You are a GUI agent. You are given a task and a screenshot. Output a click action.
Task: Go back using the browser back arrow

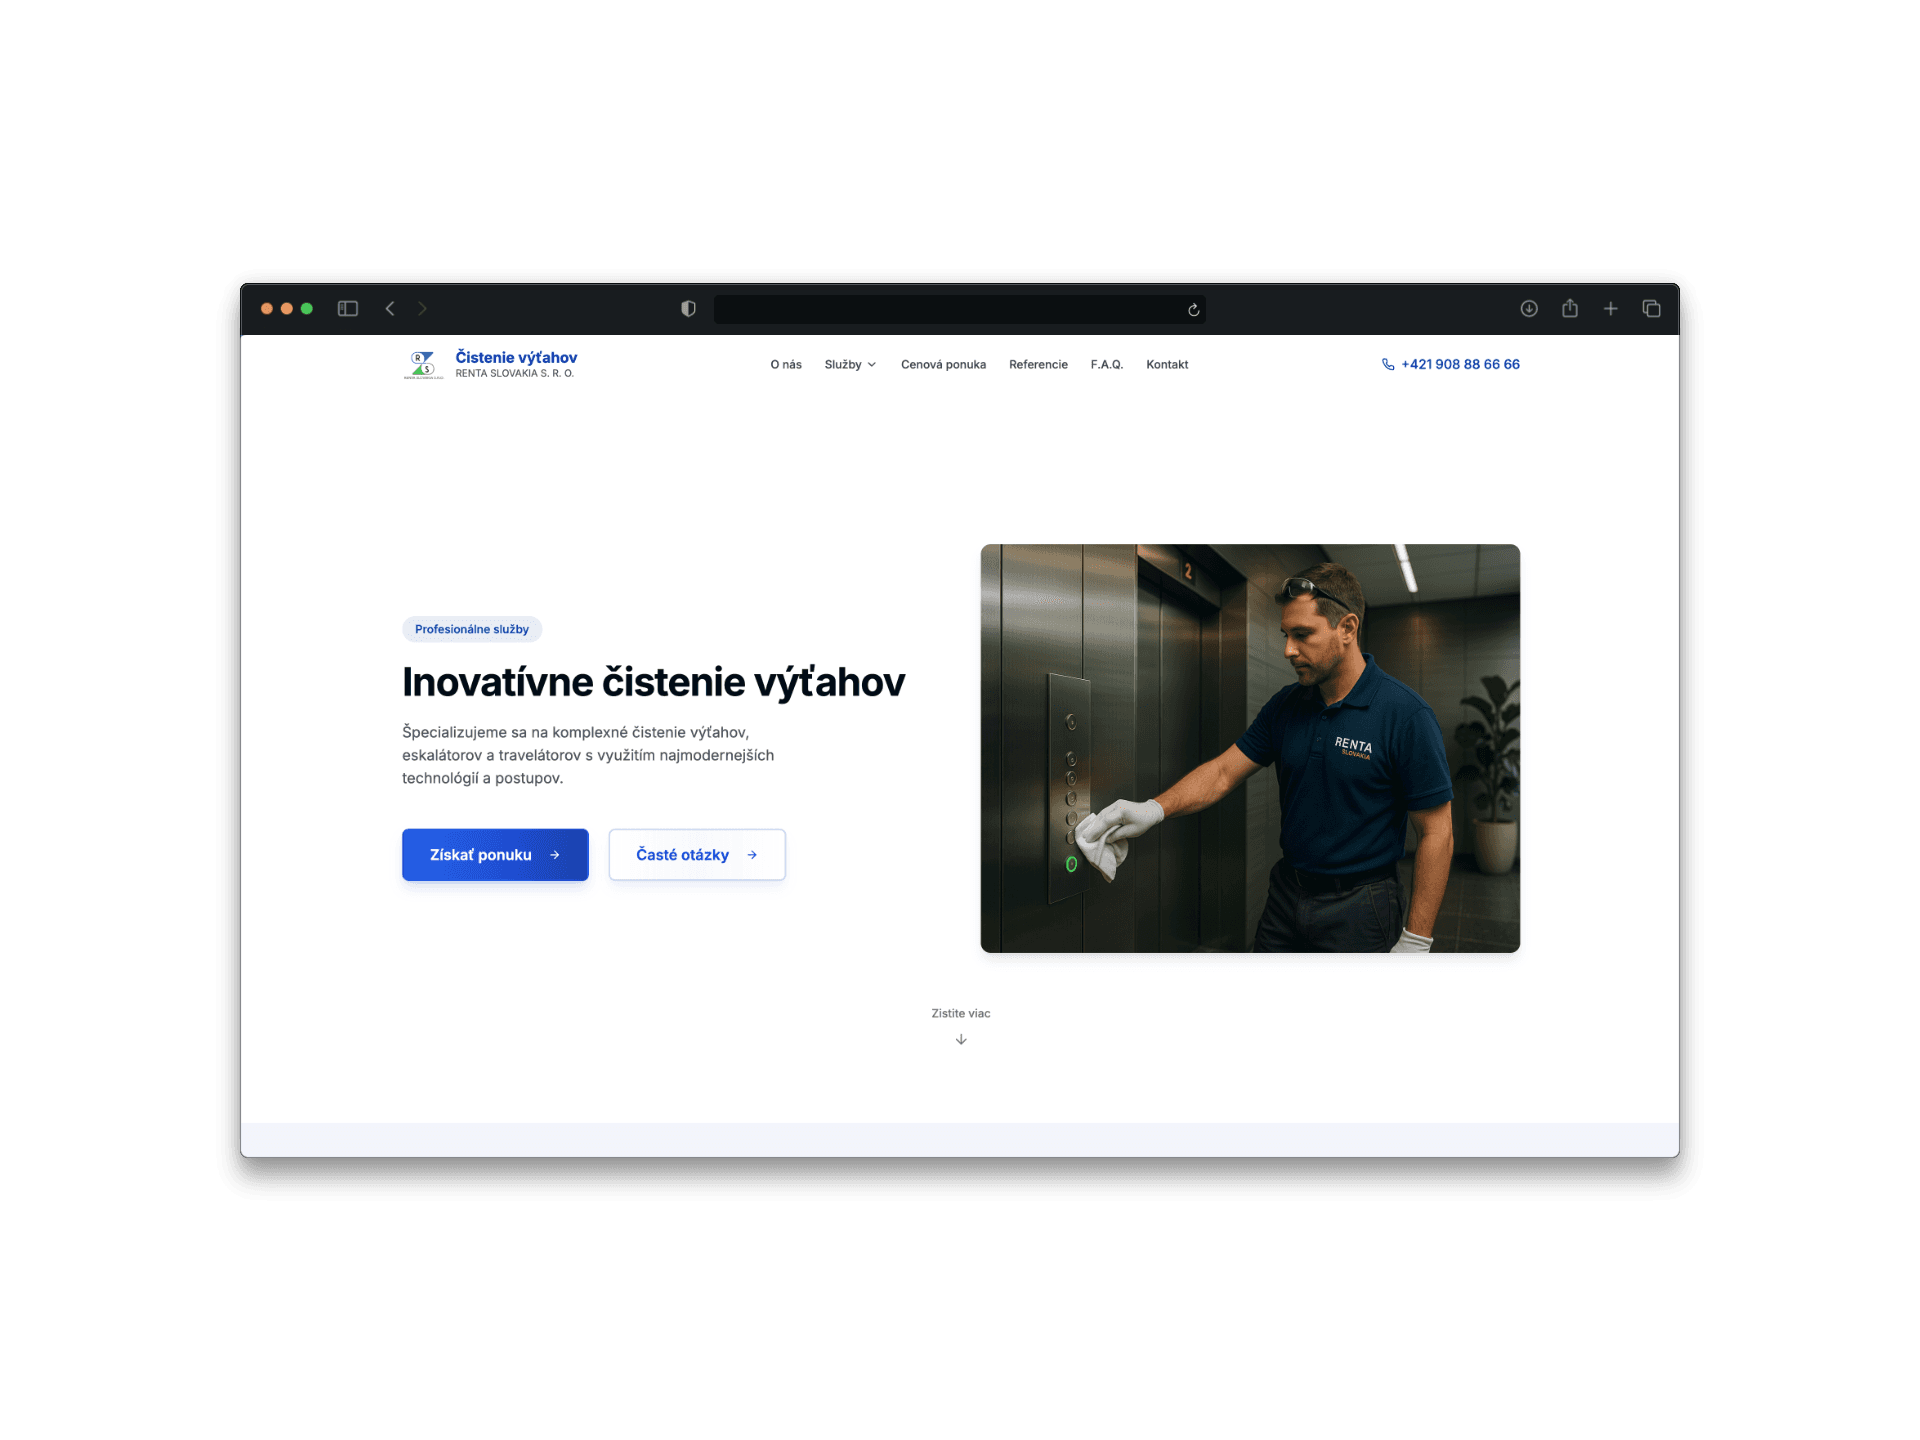click(390, 309)
